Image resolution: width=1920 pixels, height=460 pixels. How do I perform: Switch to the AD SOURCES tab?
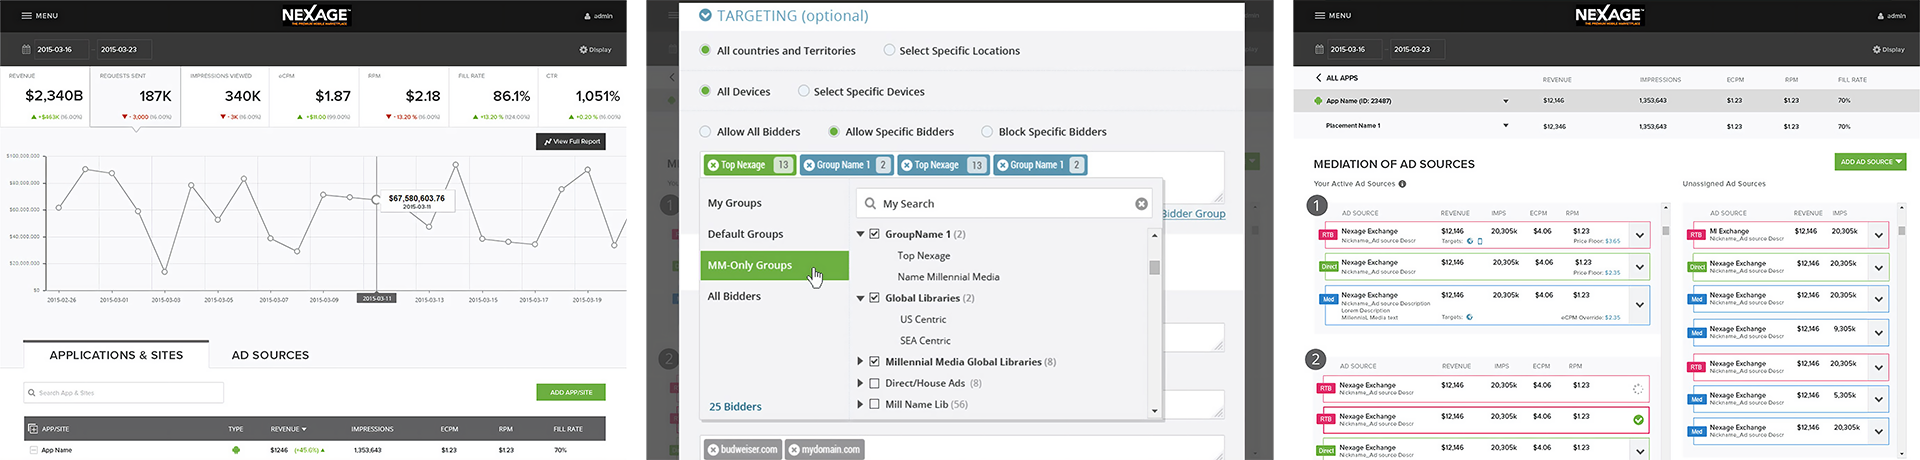(x=270, y=355)
